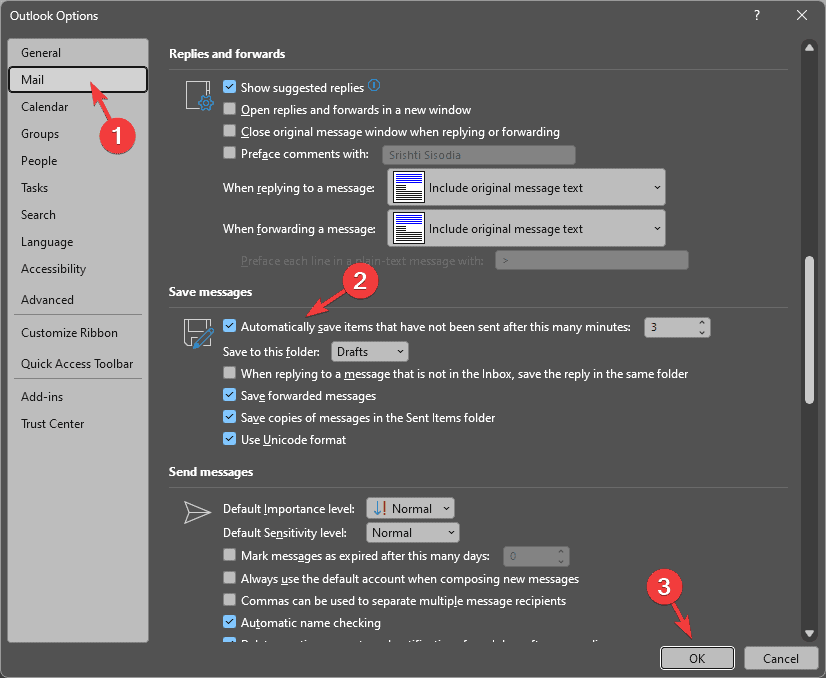
Task: Click the plain-text preface character field
Action: coord(592,260)
